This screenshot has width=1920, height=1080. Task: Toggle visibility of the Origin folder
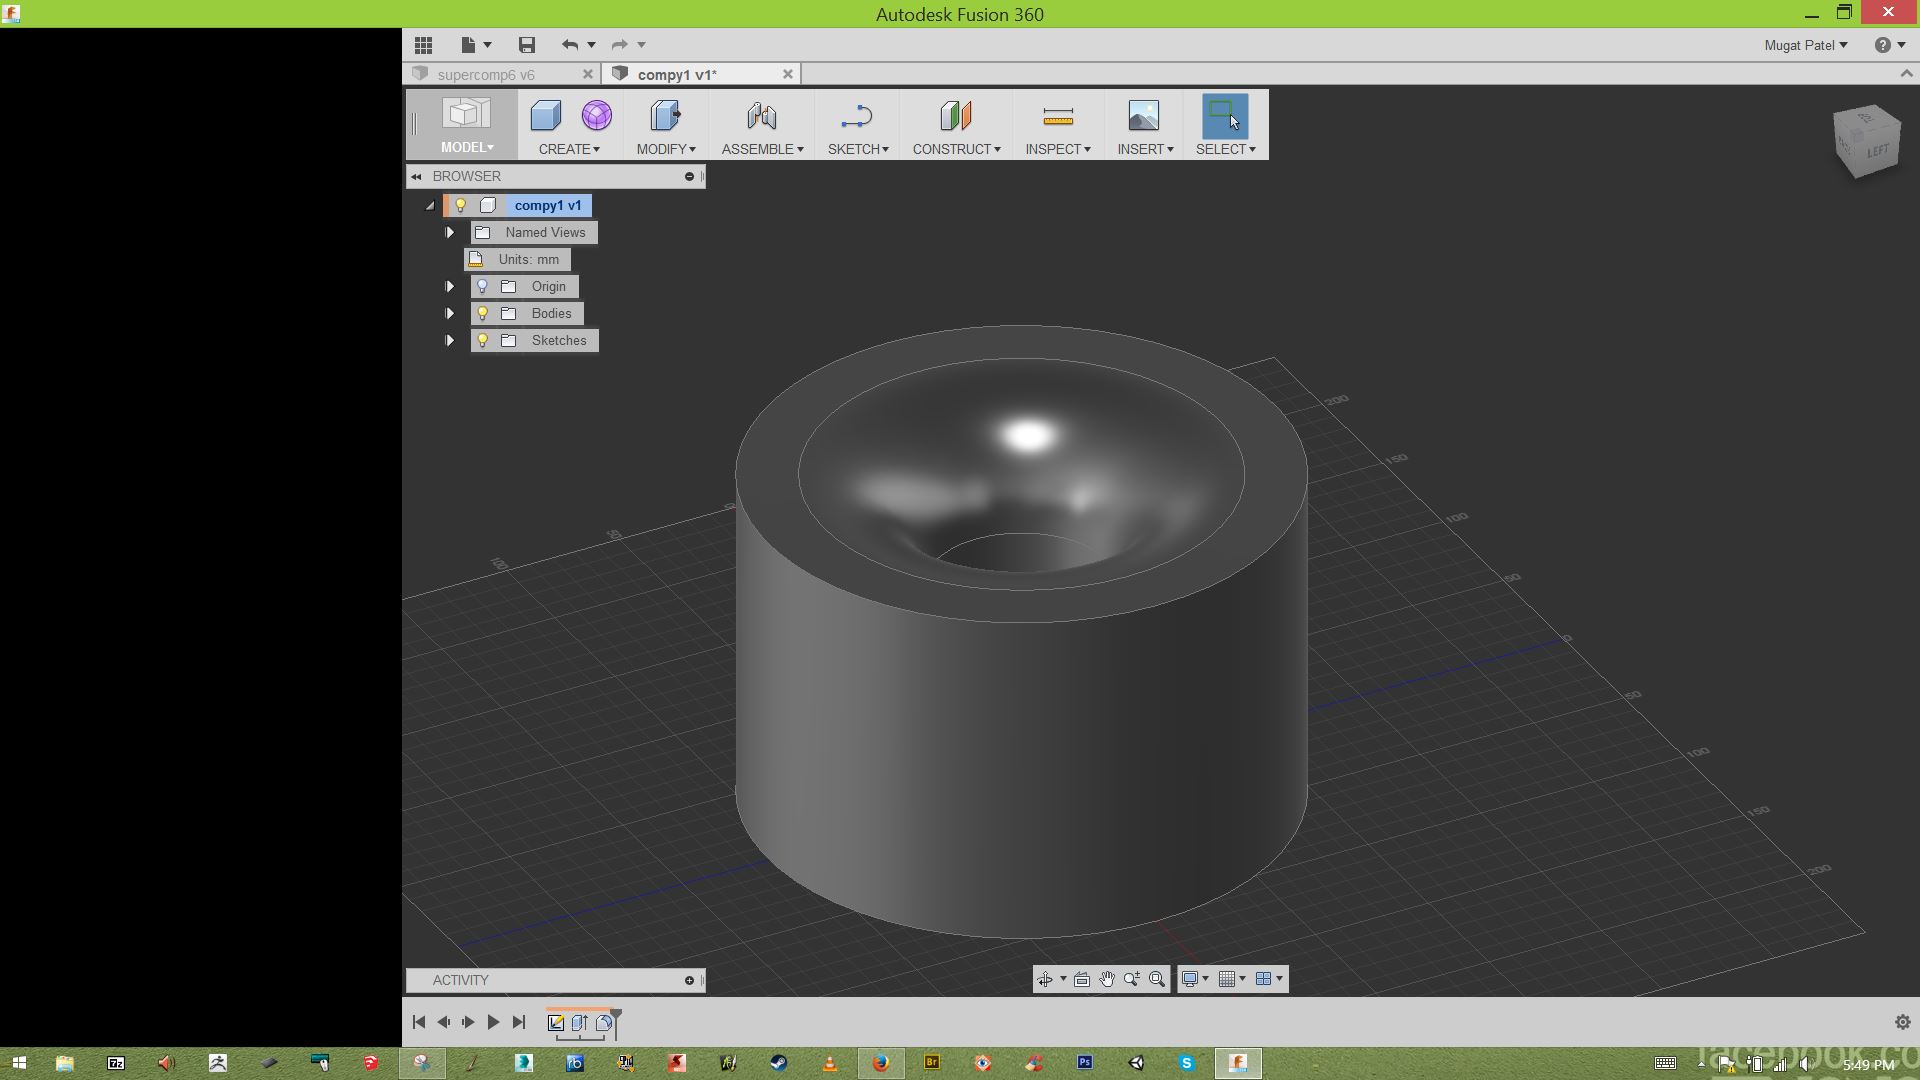coord(483,286)
